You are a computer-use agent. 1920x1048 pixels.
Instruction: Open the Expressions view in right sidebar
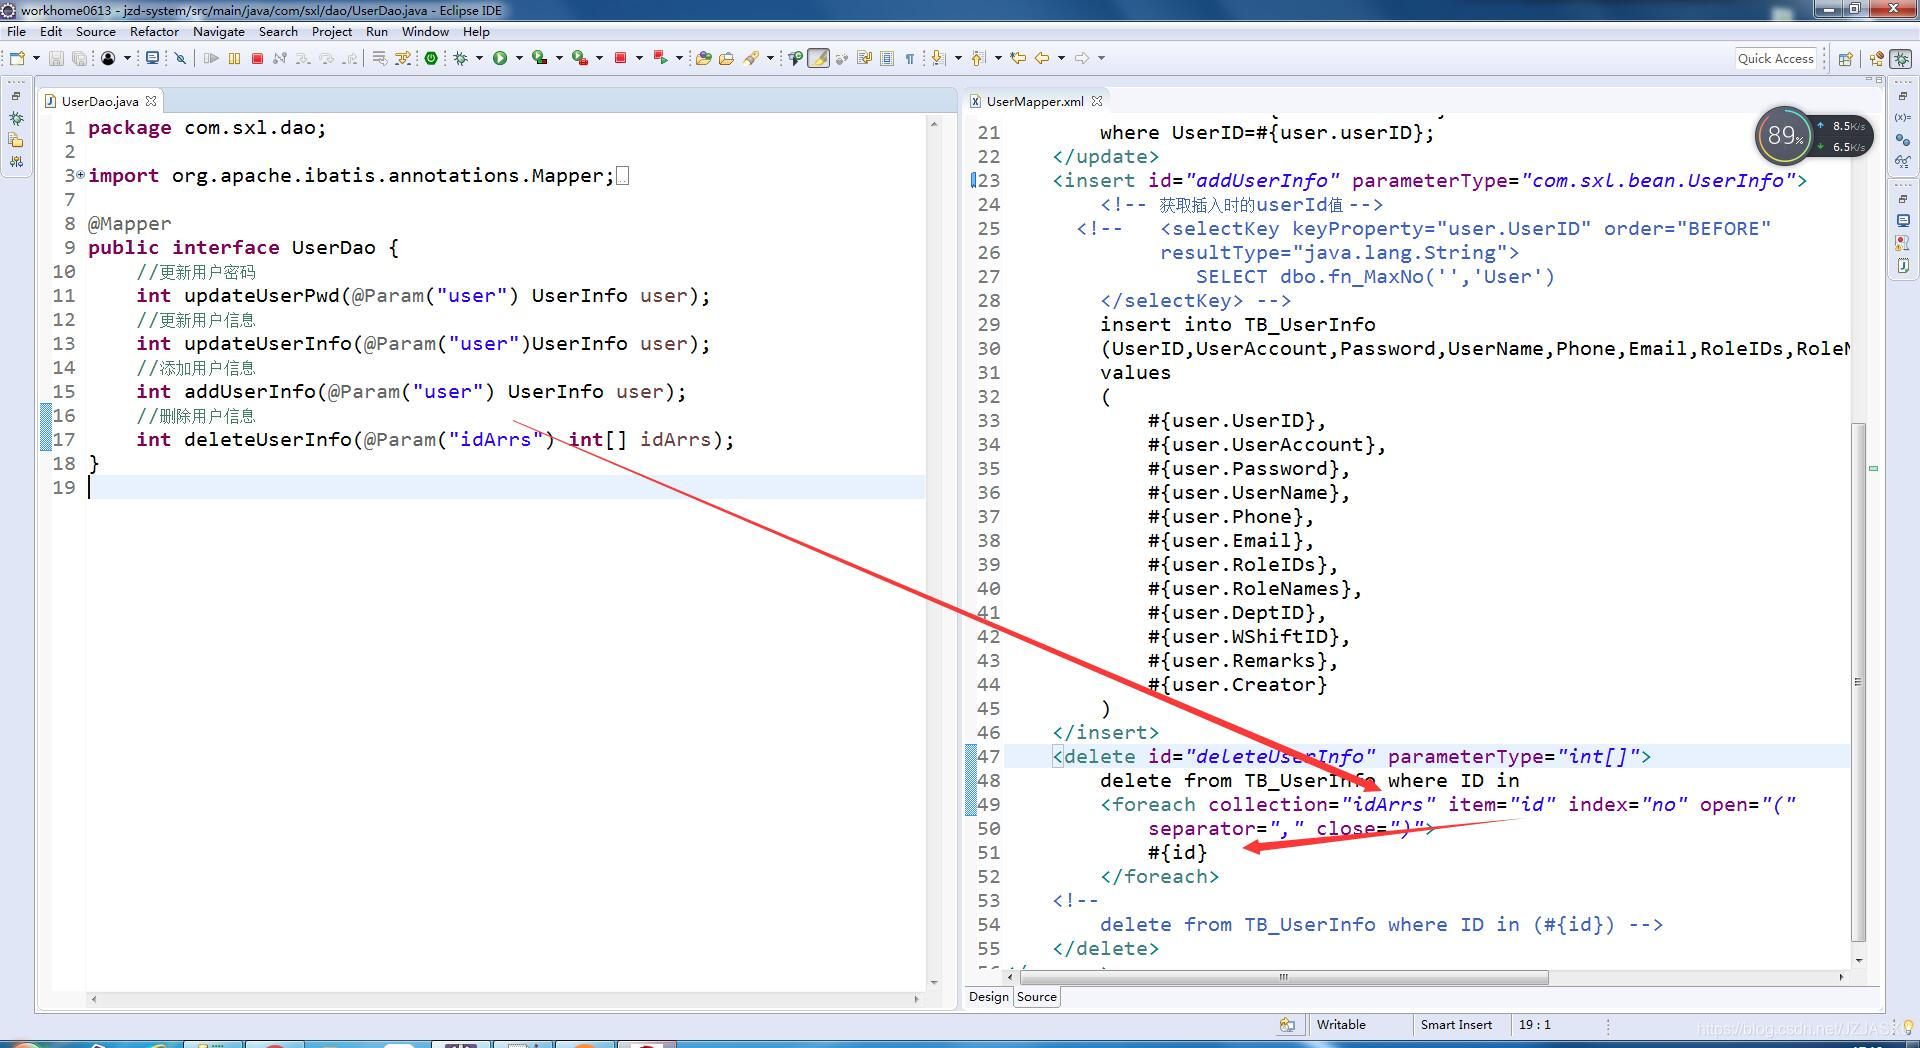[x=1903, y=162]
